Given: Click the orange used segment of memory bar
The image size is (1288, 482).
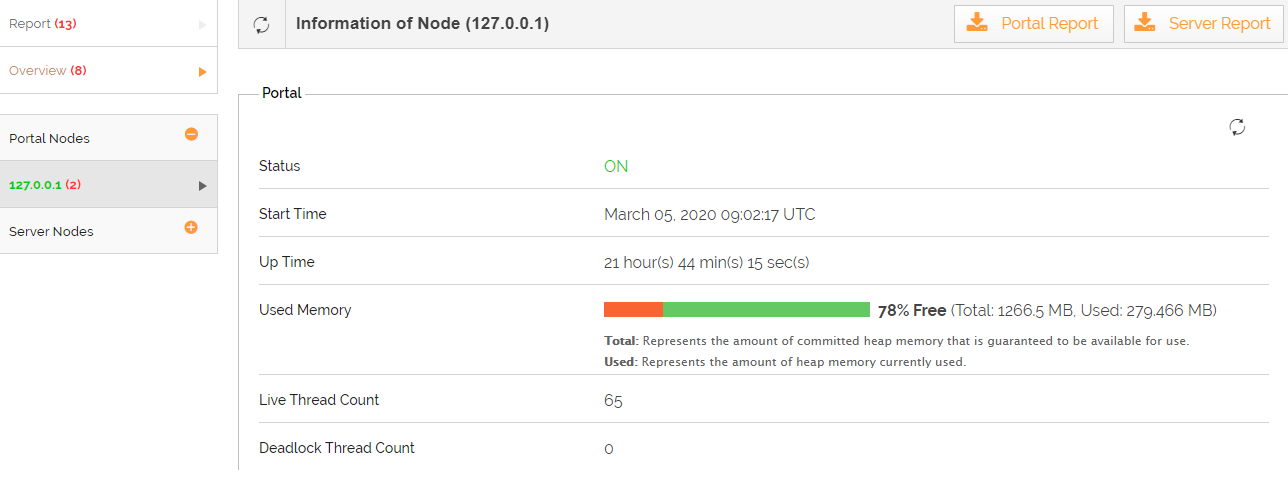Looking at the screenshot, I should (x=633, y=310).
